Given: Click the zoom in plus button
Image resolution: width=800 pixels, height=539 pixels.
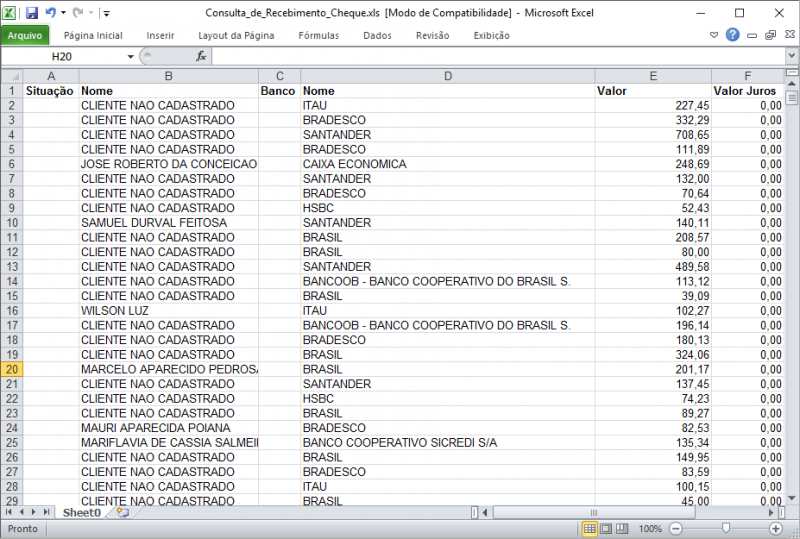Looking at the screenshot, I should click(776, 529).
